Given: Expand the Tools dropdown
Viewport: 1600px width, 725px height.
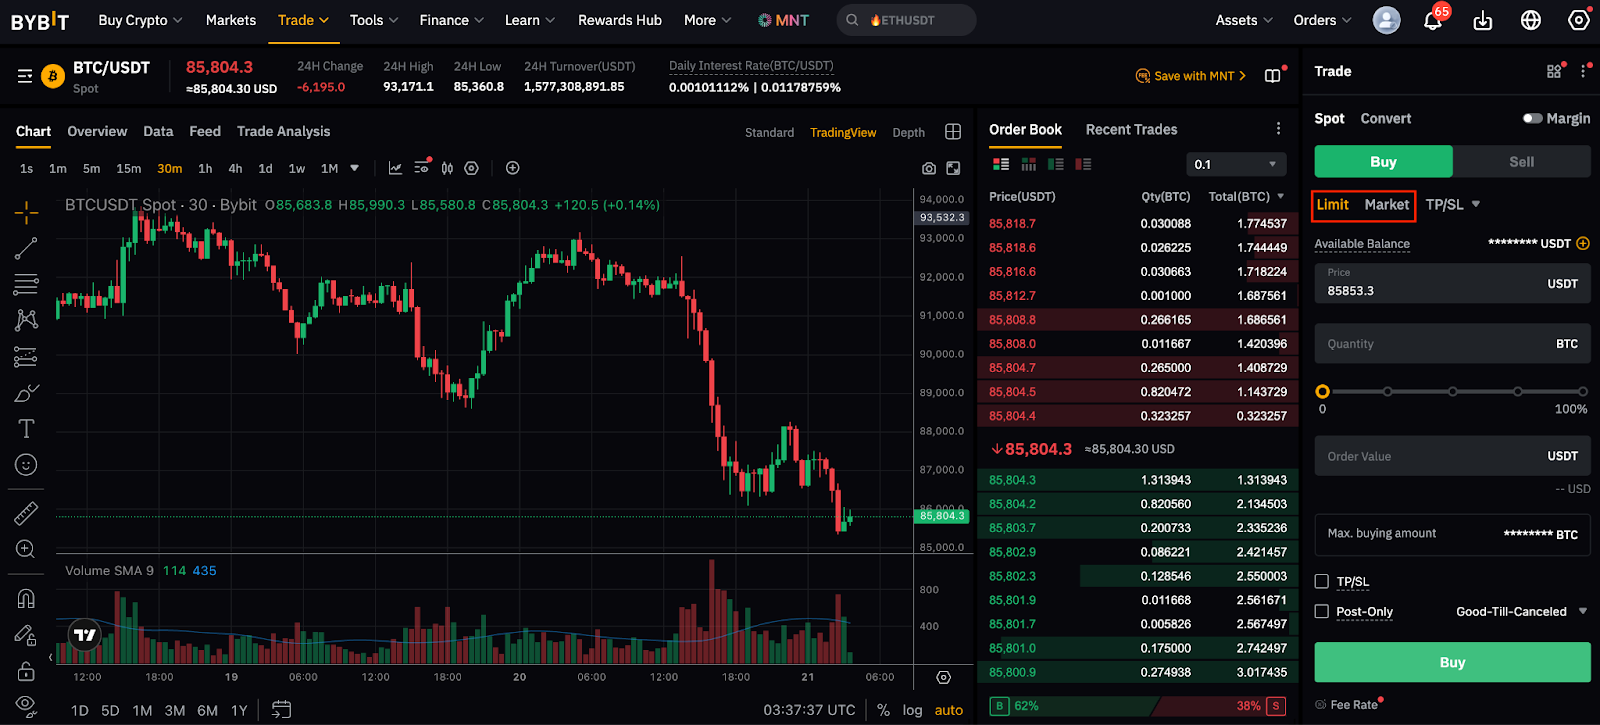Looking at the screenshot, I should pos(374,20).
